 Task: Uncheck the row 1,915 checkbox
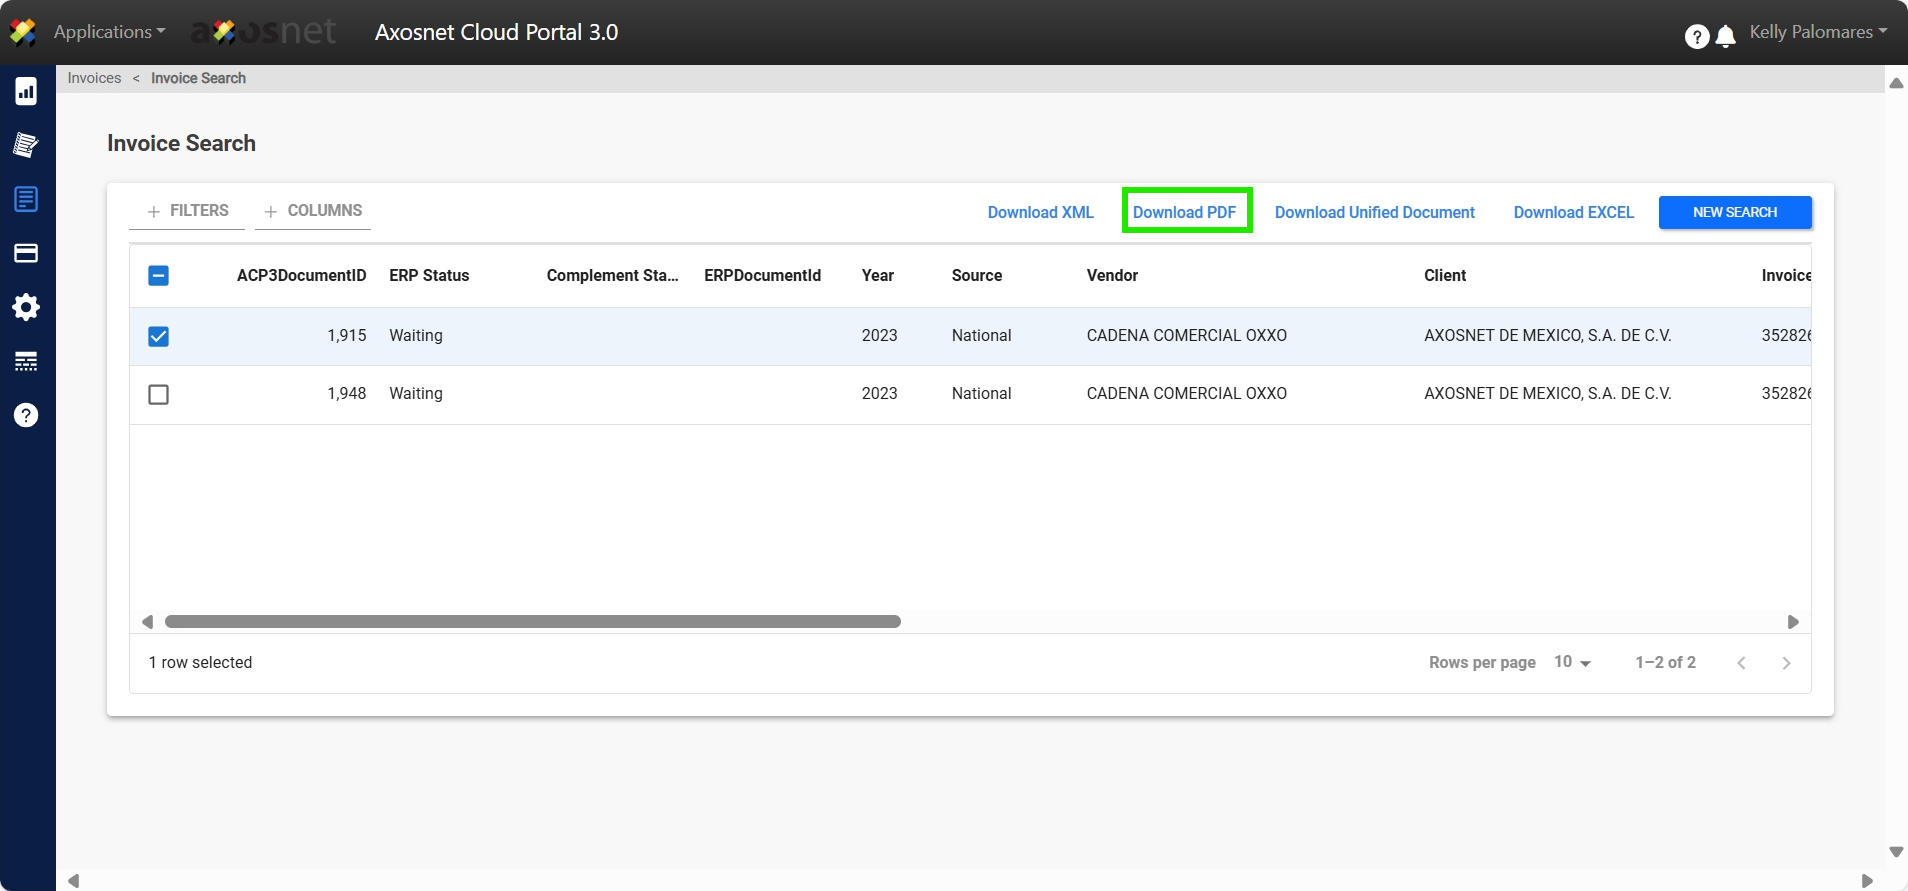[158, 336]
